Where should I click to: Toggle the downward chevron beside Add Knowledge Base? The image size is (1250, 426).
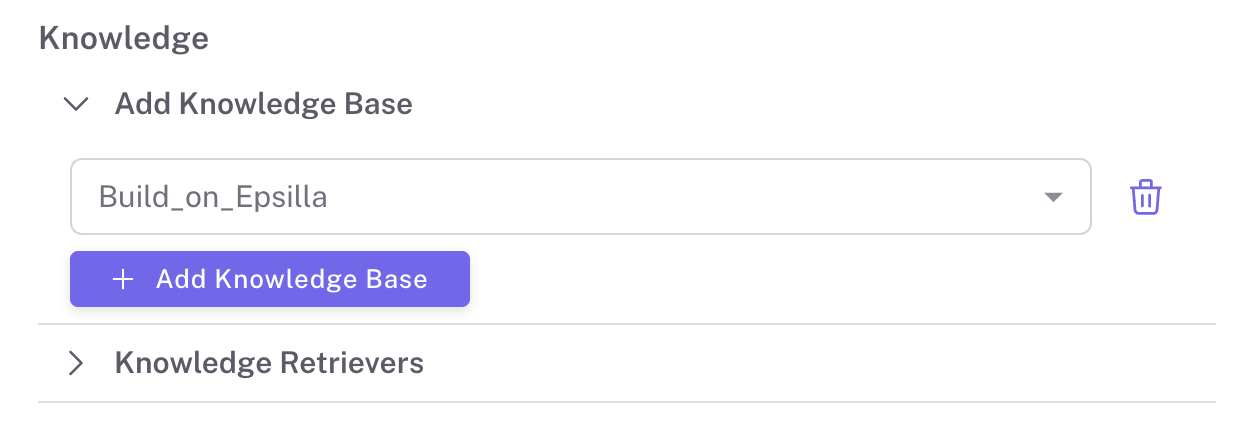76,103
